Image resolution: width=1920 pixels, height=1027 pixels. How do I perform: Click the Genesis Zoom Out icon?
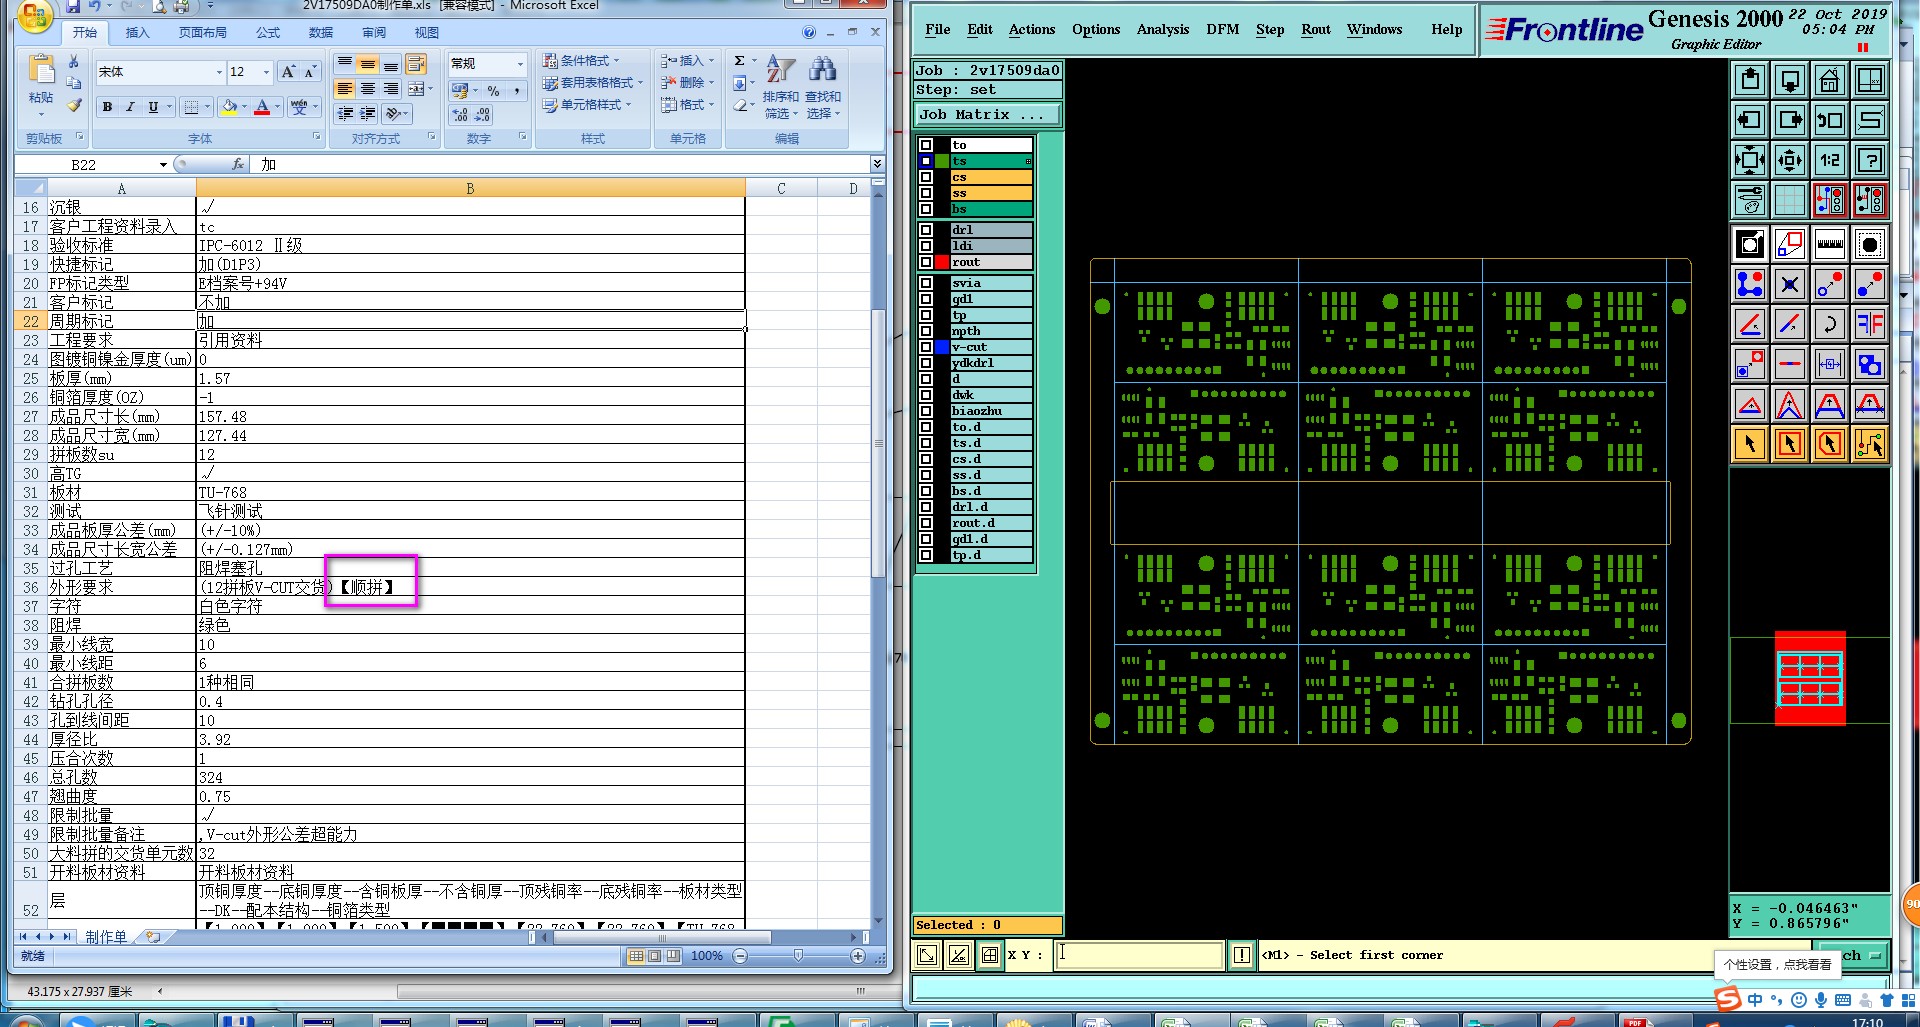coord(1790,160)
